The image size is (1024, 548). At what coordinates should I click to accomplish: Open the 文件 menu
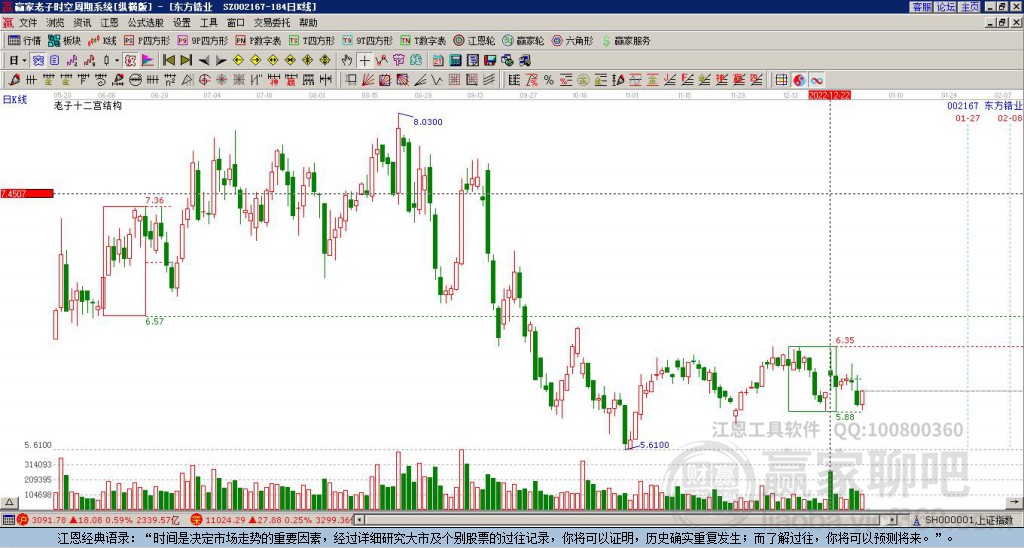pyautogui.click(x=27, y=23)
